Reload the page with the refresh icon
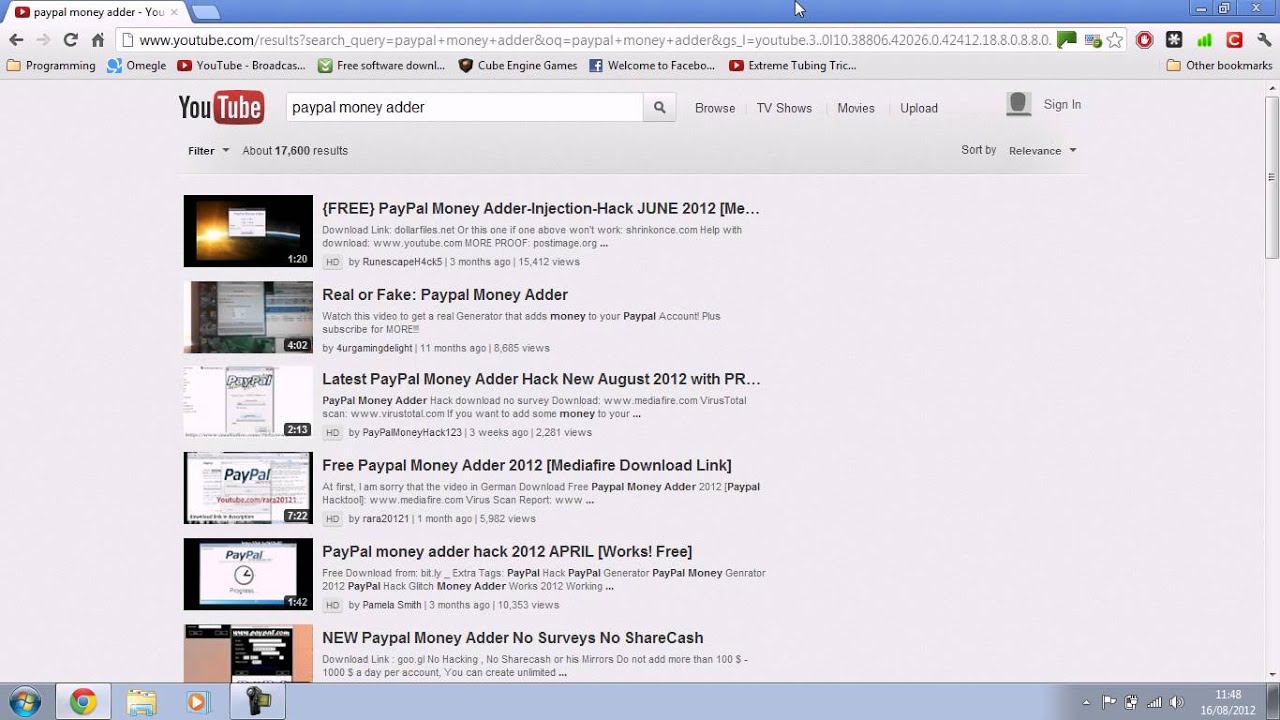The width and height of the screenshot is (1280, 720). (70, 40)
